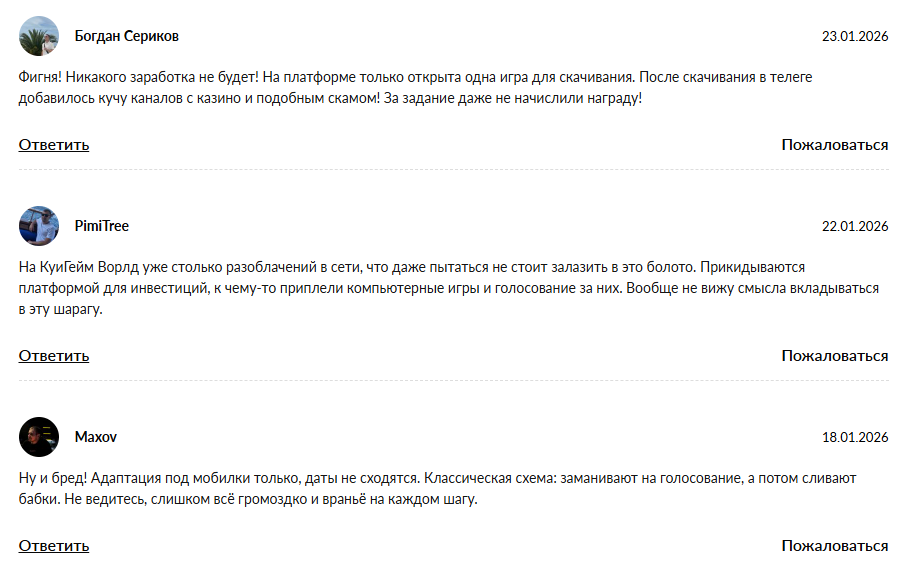Report Maxov's review via Пожаловаться
Viewport: 903px width, 568px height.
(x=834, y=546)
